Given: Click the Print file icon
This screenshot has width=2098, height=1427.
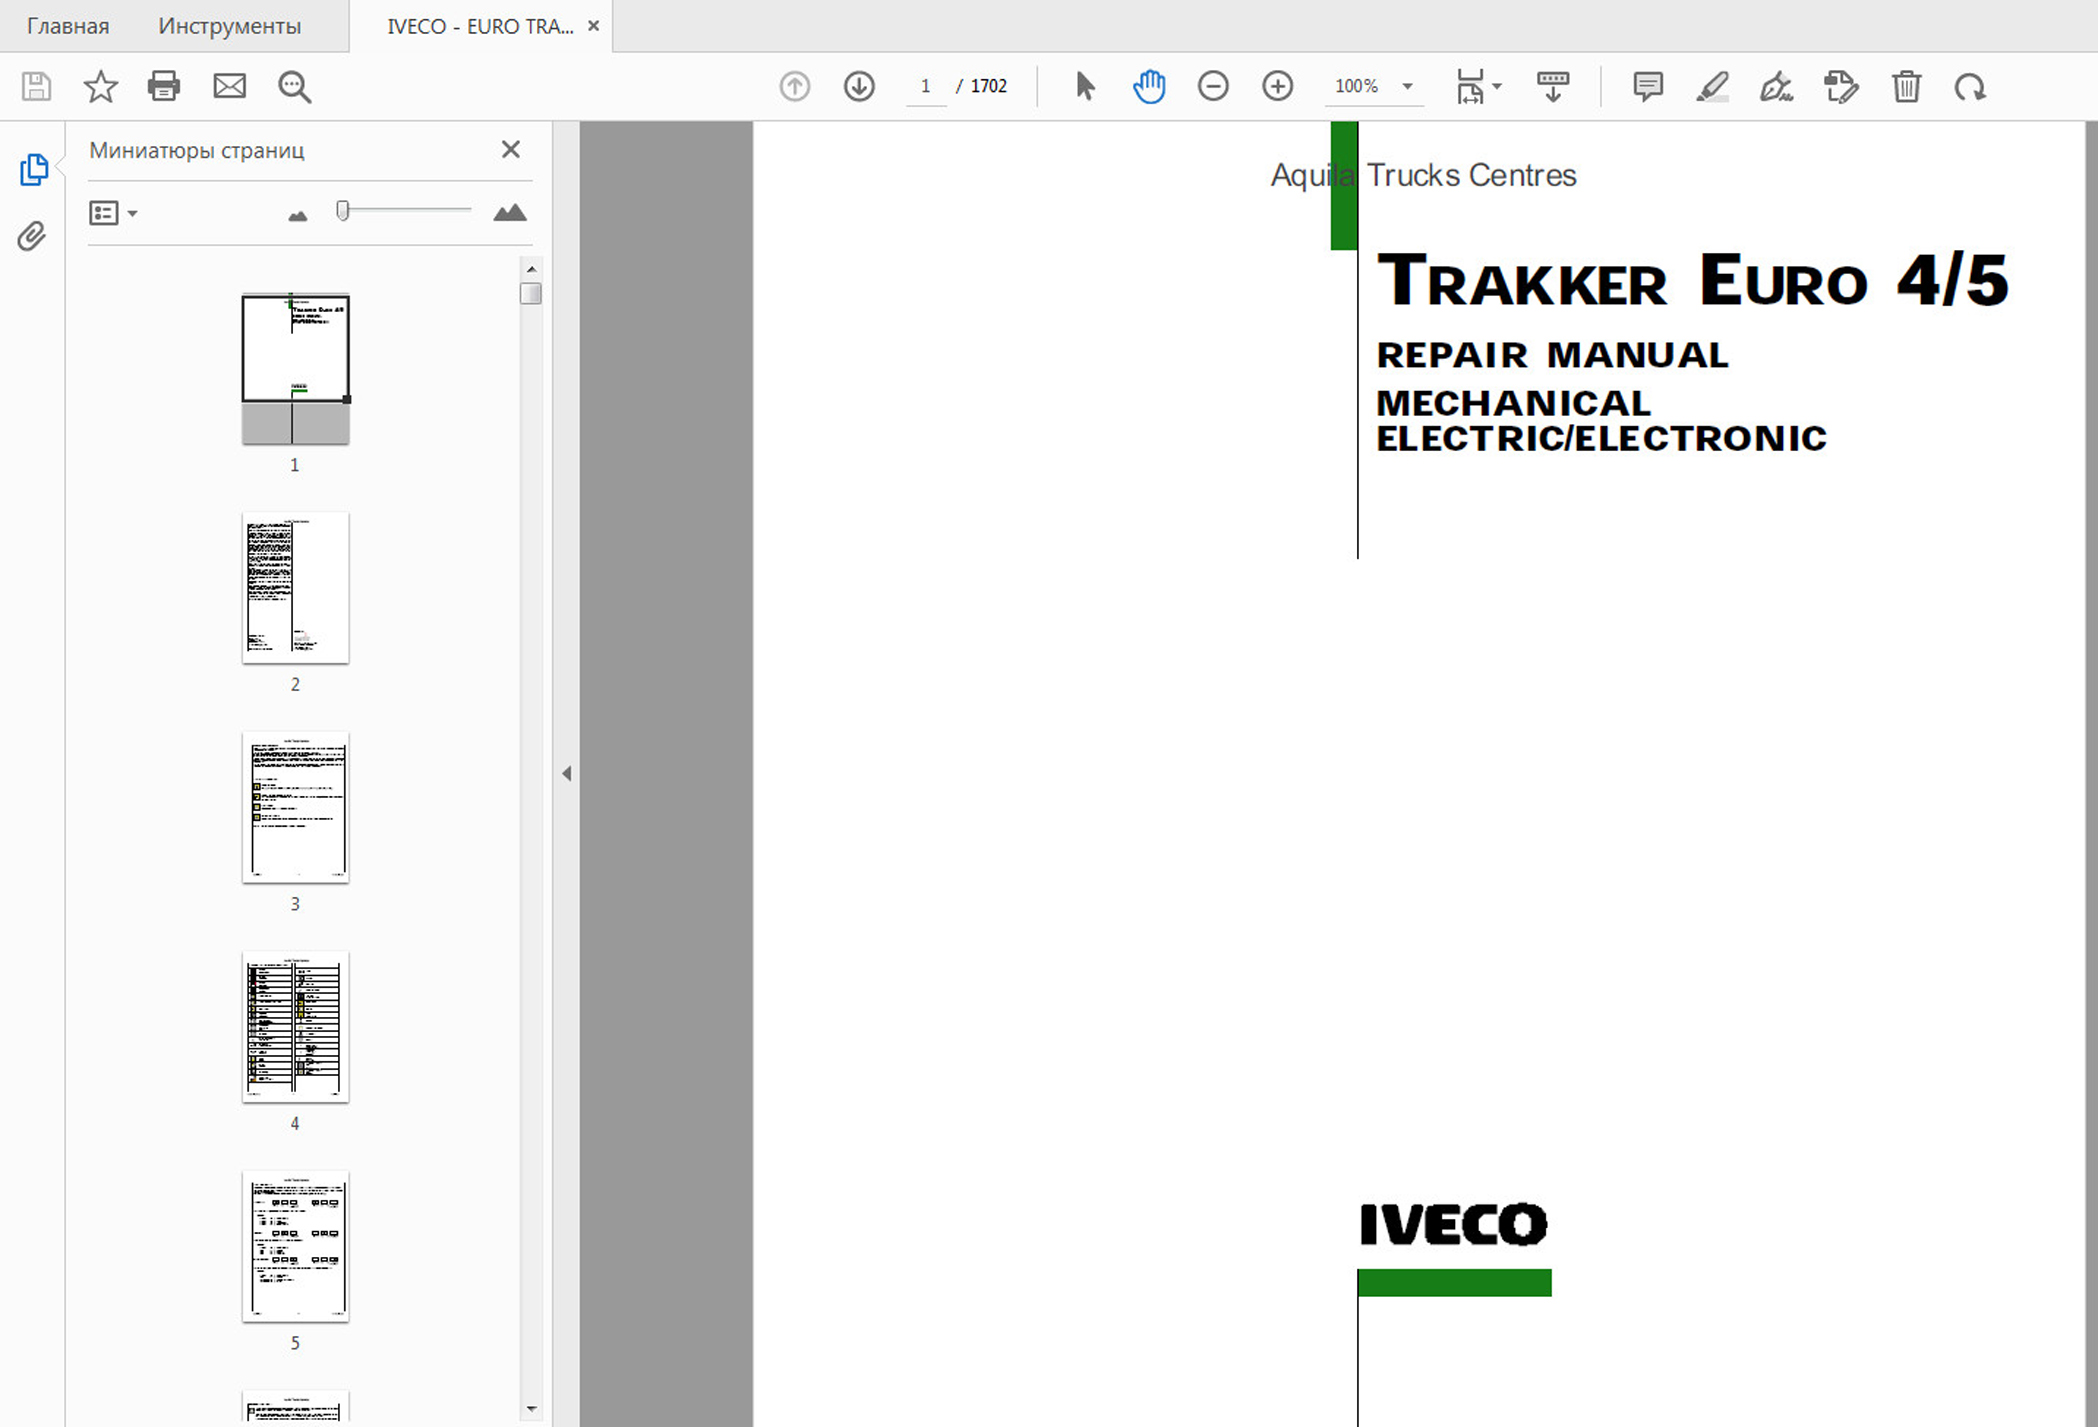Looking at the screenshot, I should pos(164,87).
